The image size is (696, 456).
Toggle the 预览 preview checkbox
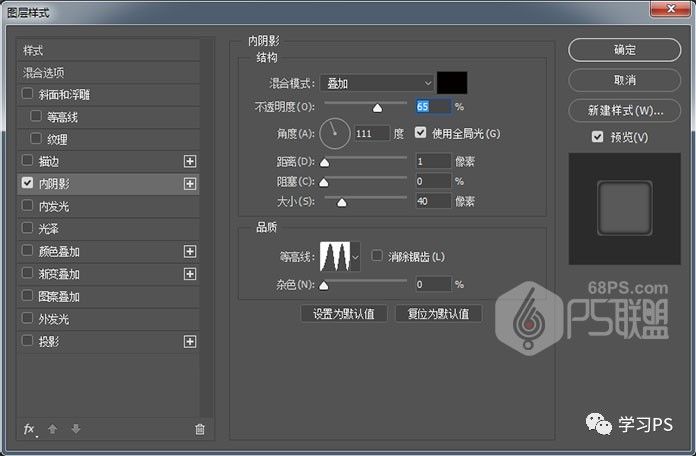(597, 137)
